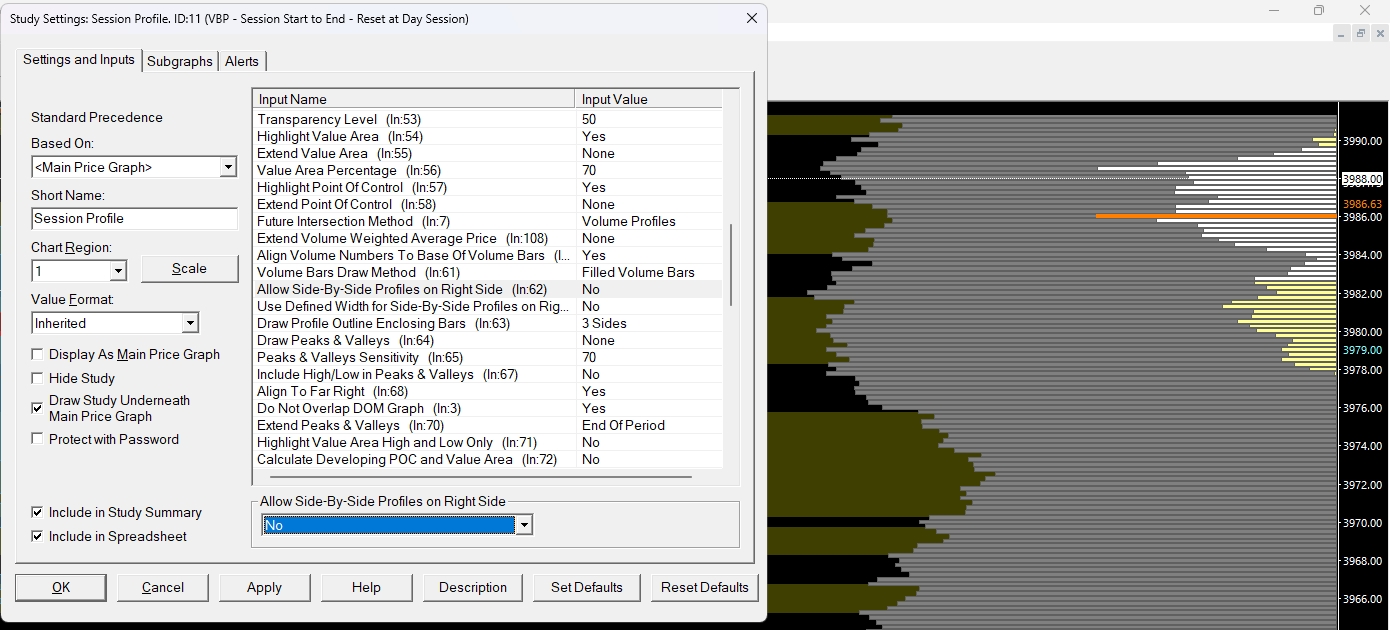Select Extend Point Of Control (In:58) row

(488, 204)
